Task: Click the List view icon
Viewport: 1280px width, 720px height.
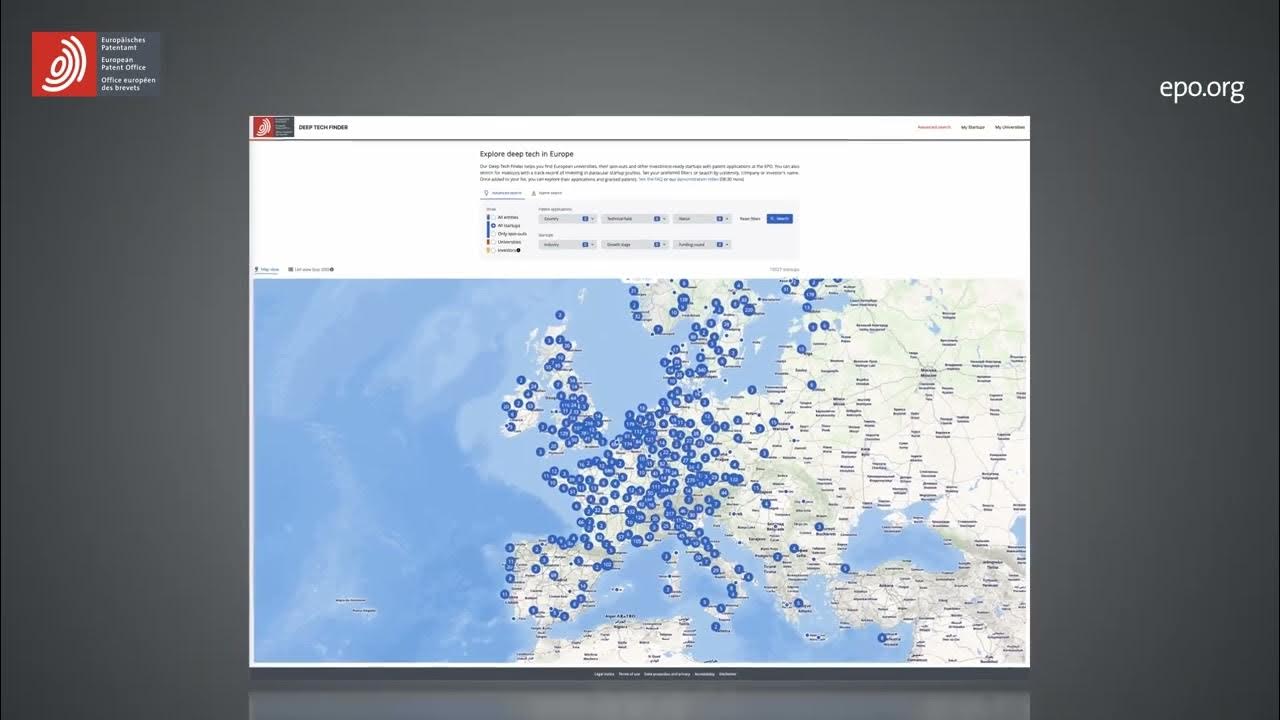Action: tap(290, 269)
